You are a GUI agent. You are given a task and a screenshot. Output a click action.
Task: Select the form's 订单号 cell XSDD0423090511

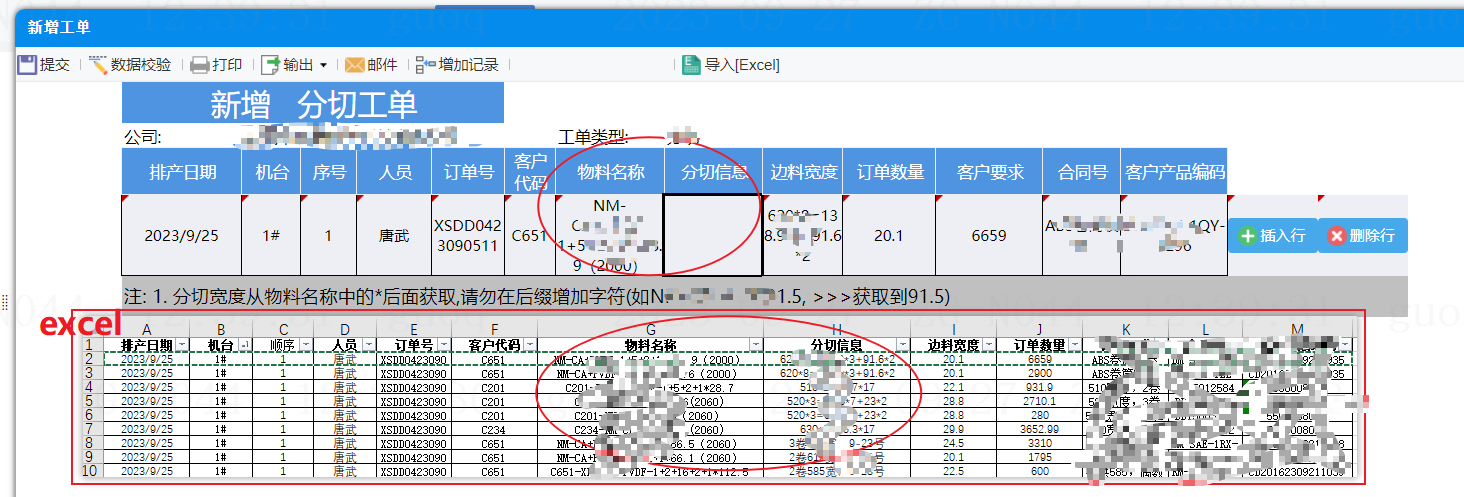(x=468, y=236)
